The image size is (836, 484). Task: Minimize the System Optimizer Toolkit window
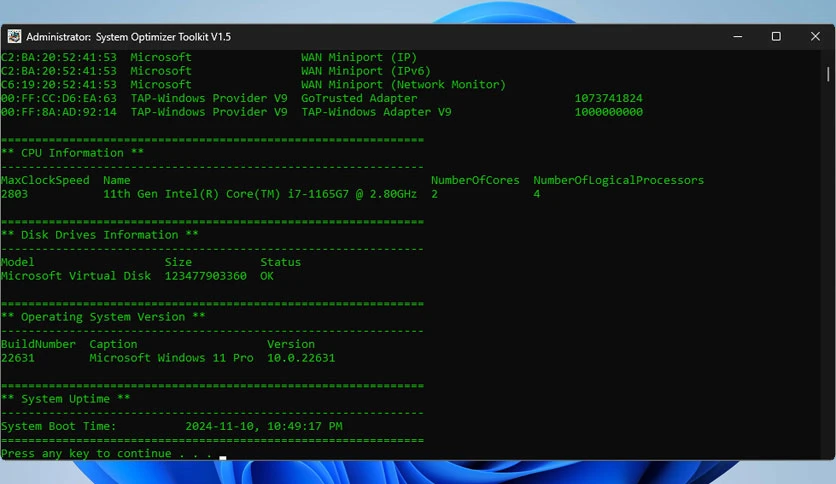737,36
